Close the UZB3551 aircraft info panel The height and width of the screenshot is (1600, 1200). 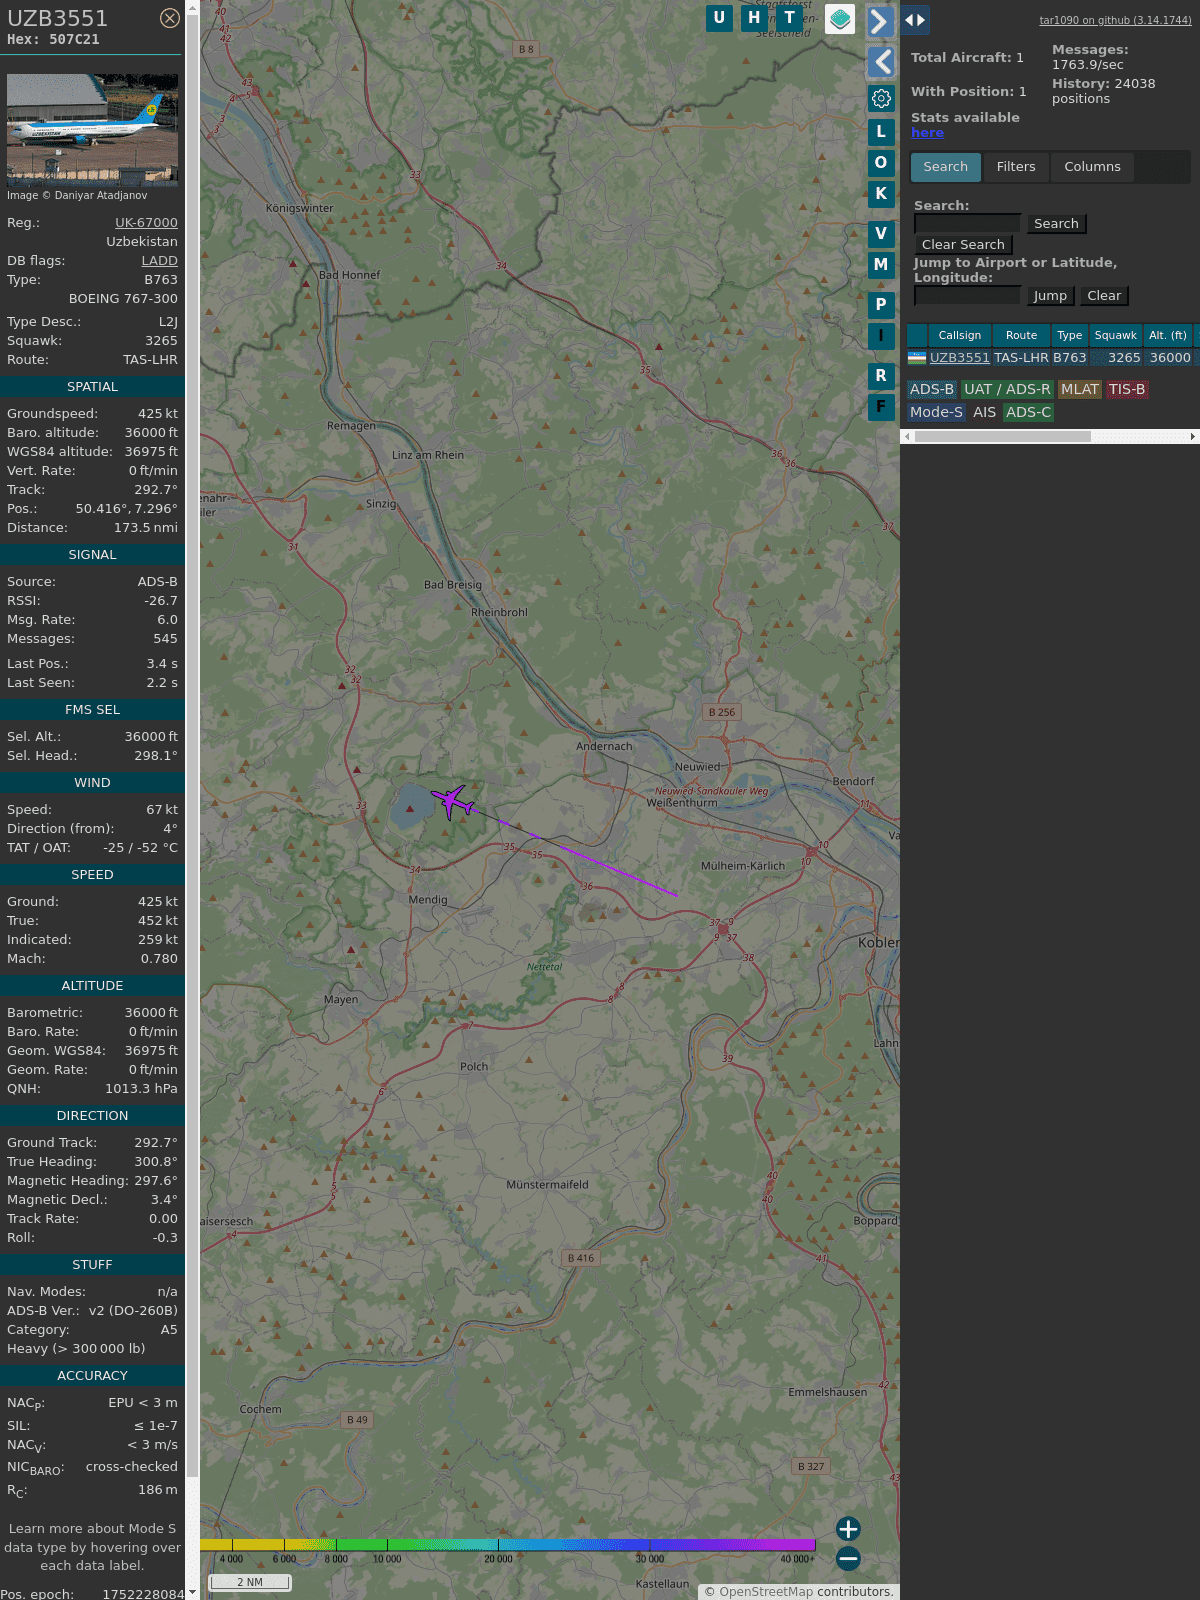pos(170,18)
